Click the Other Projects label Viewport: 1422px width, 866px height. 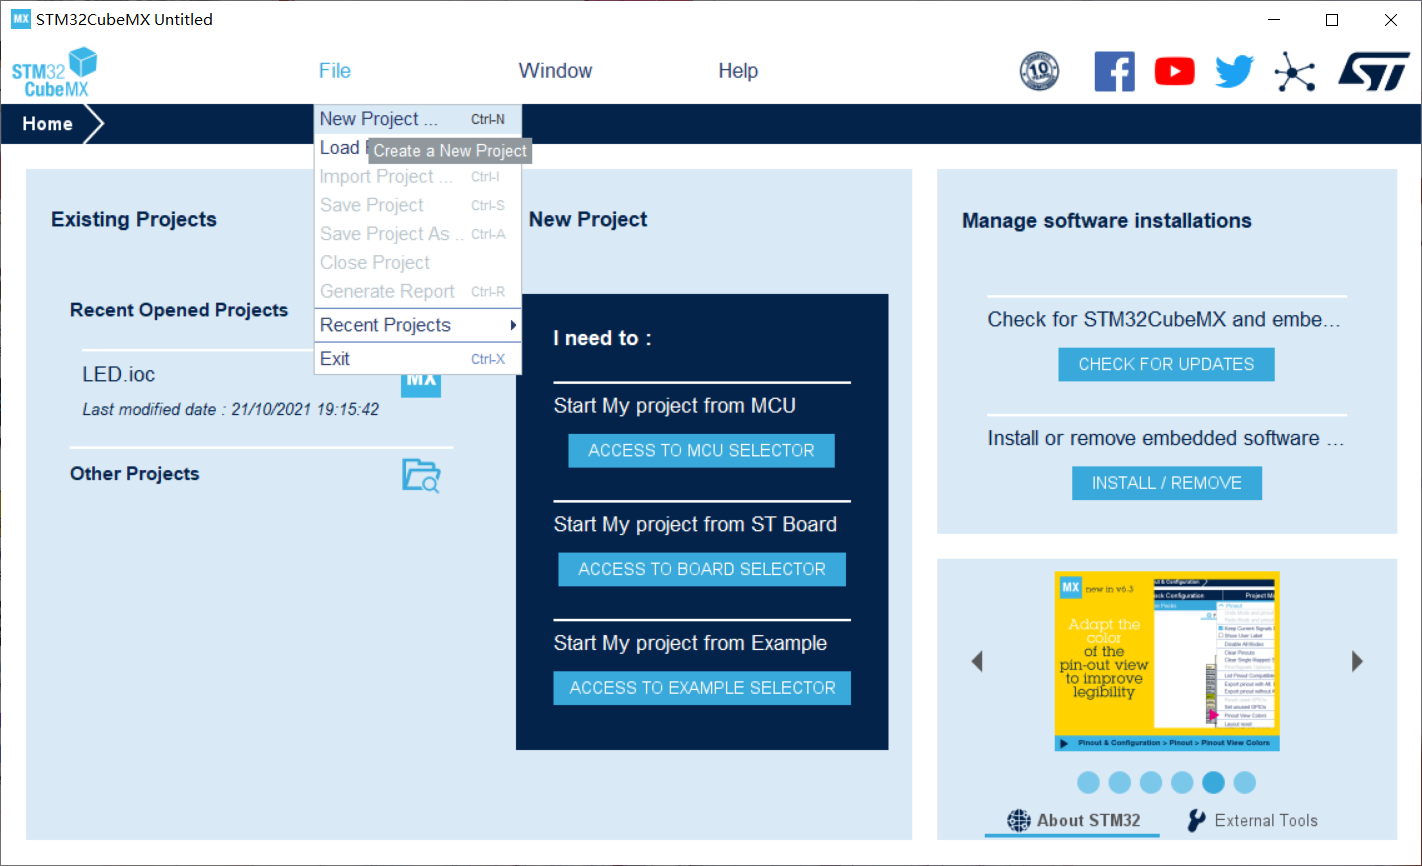click(135, 474)
